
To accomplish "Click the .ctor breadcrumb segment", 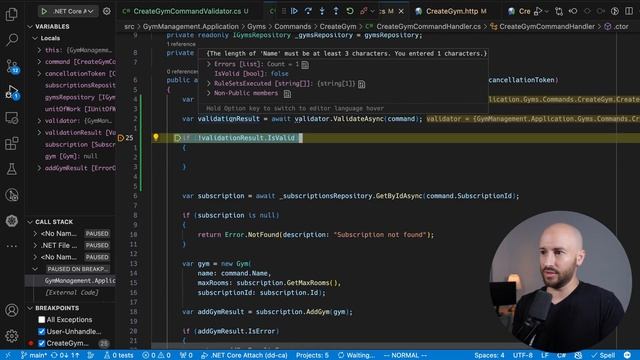I will (621, 27).
